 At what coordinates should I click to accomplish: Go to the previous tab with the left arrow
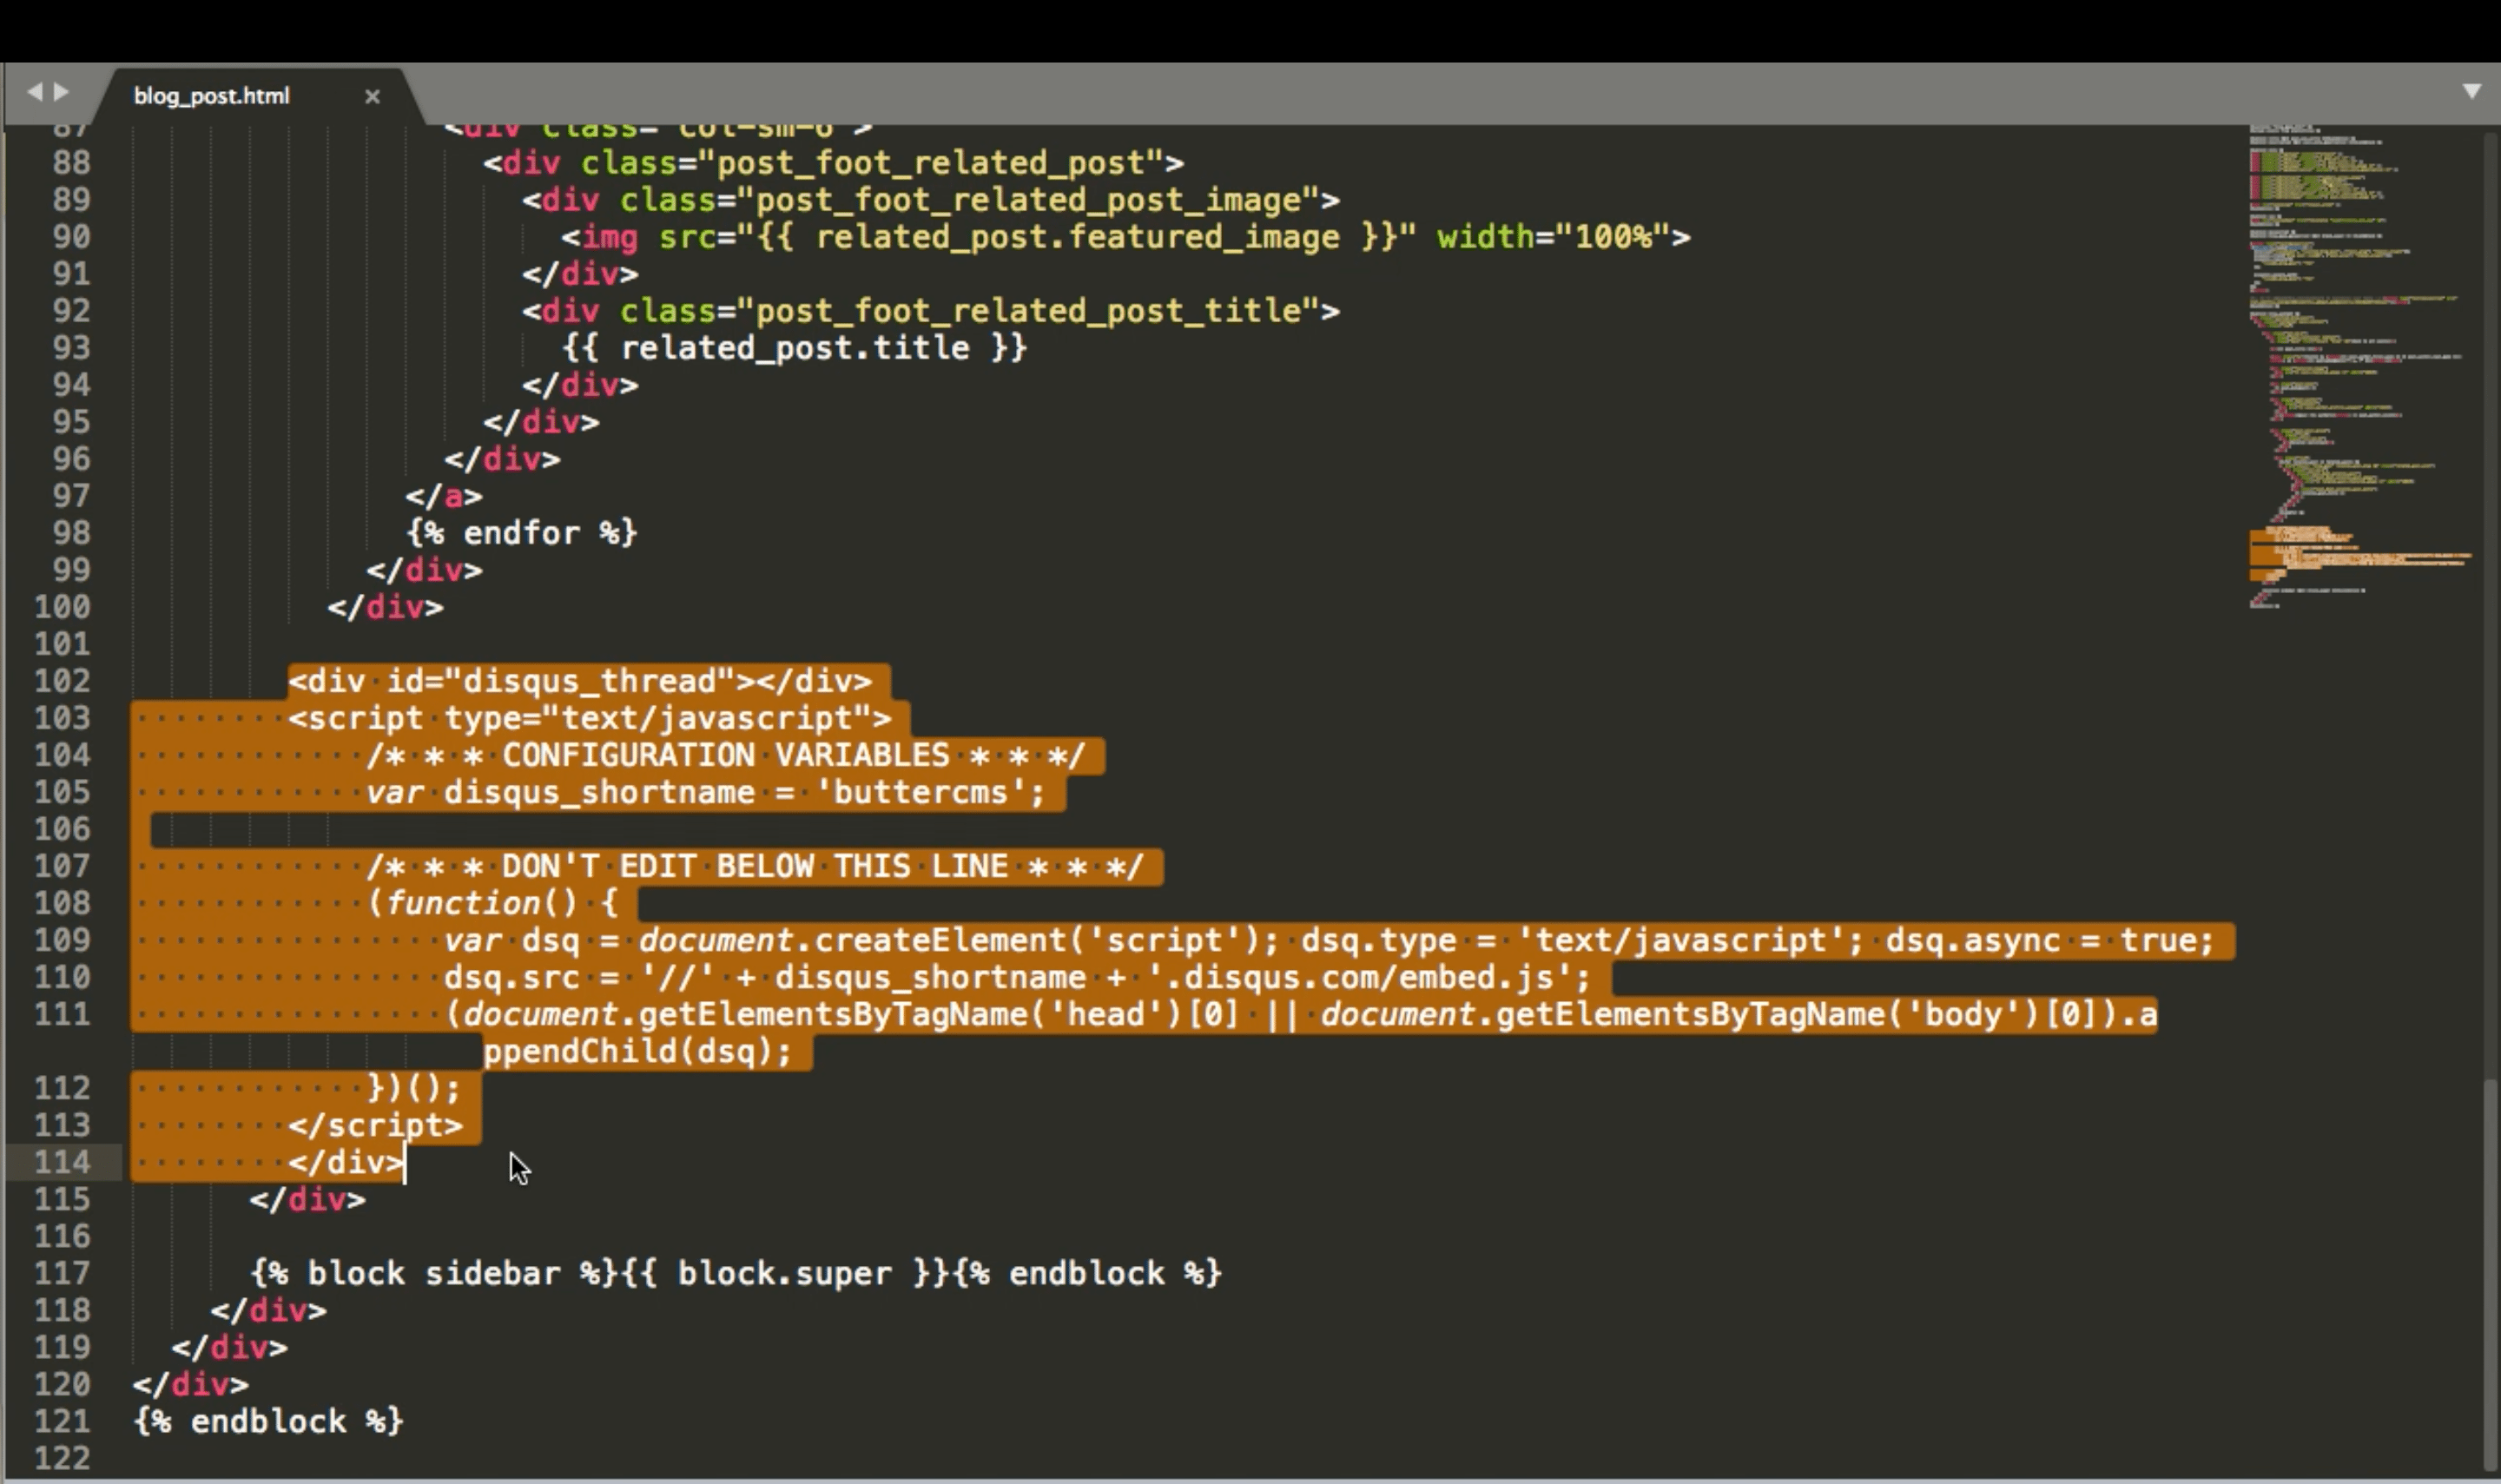pyautogui.click(x=35, y=92)
